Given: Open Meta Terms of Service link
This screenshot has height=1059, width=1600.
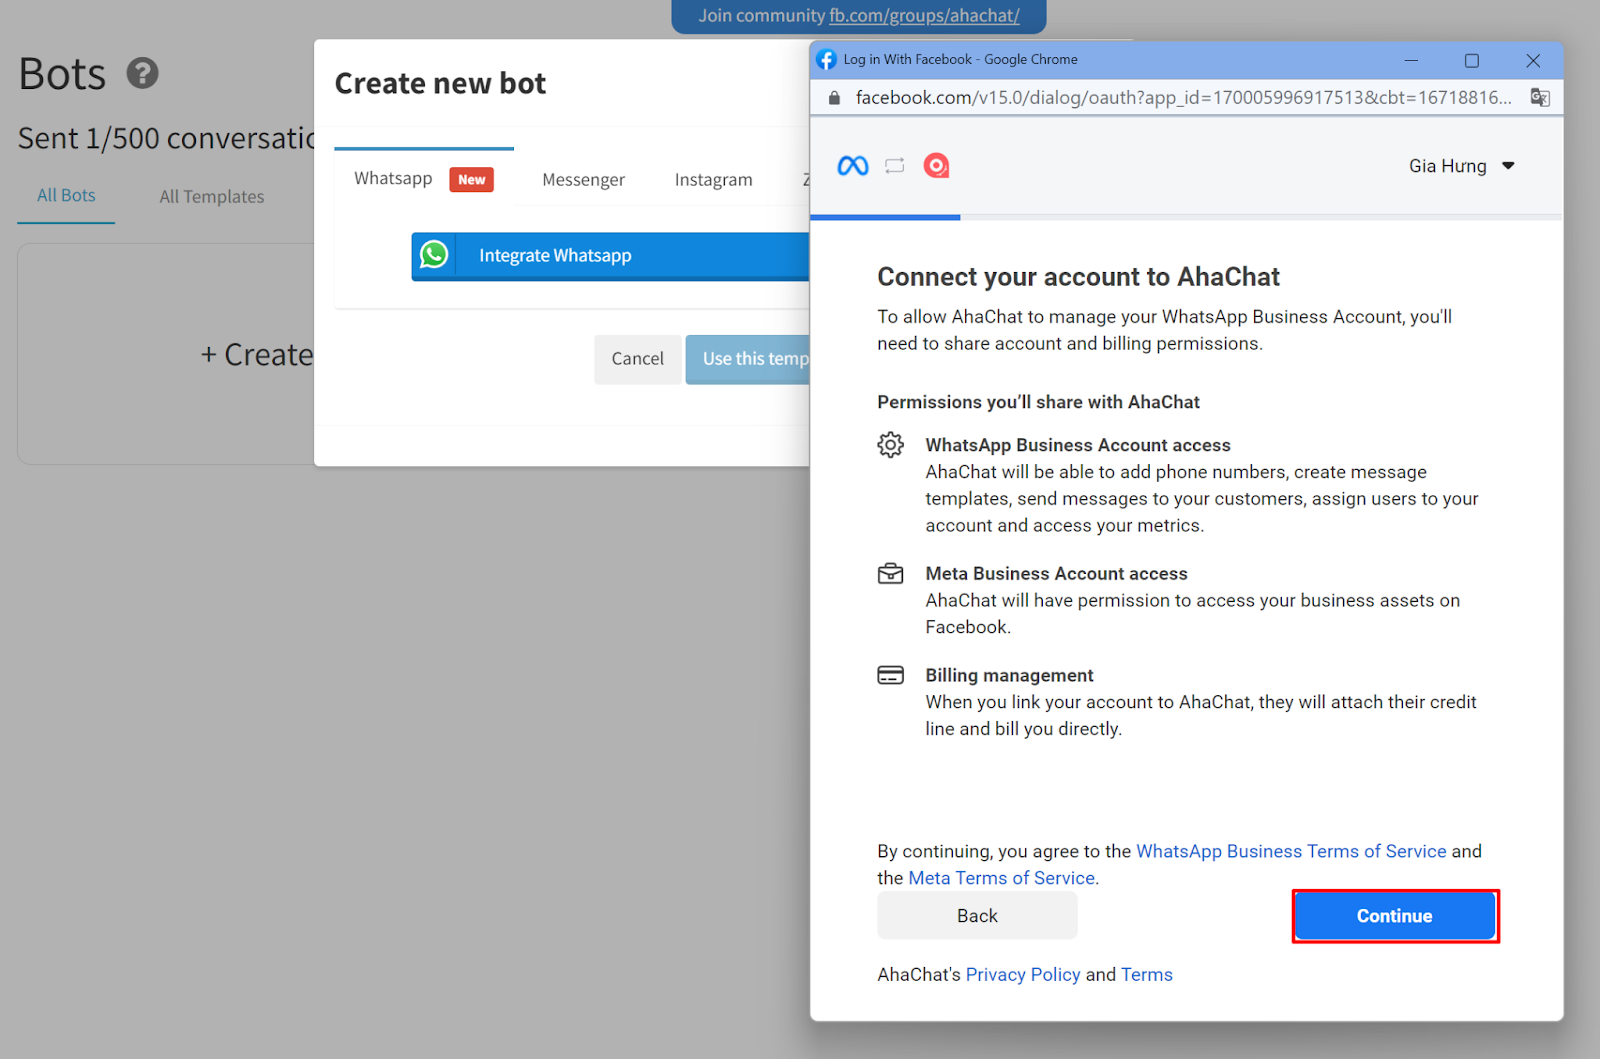Looking at the screenshot, I should 1001,878.
